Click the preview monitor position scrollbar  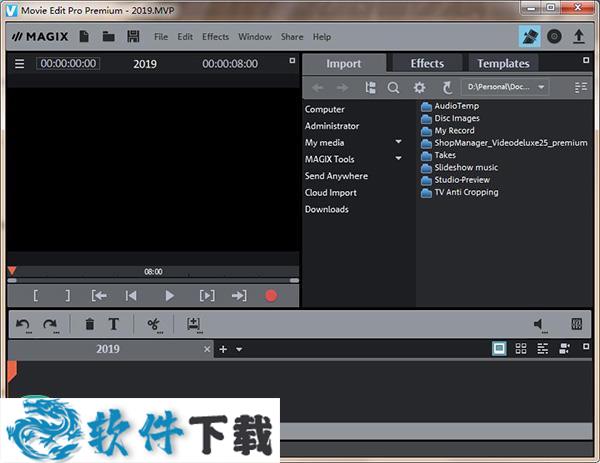click(153, 280)
